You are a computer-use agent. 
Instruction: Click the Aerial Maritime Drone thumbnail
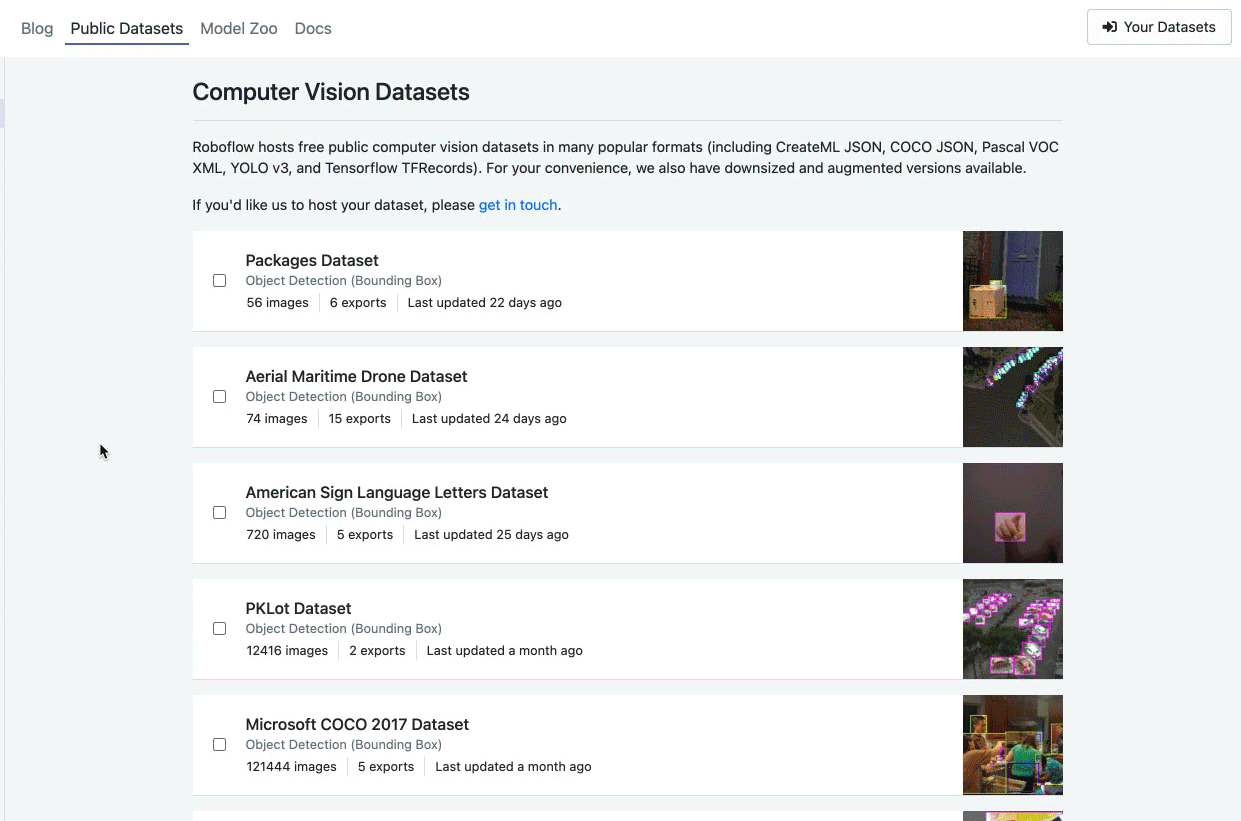(1012, 397)
